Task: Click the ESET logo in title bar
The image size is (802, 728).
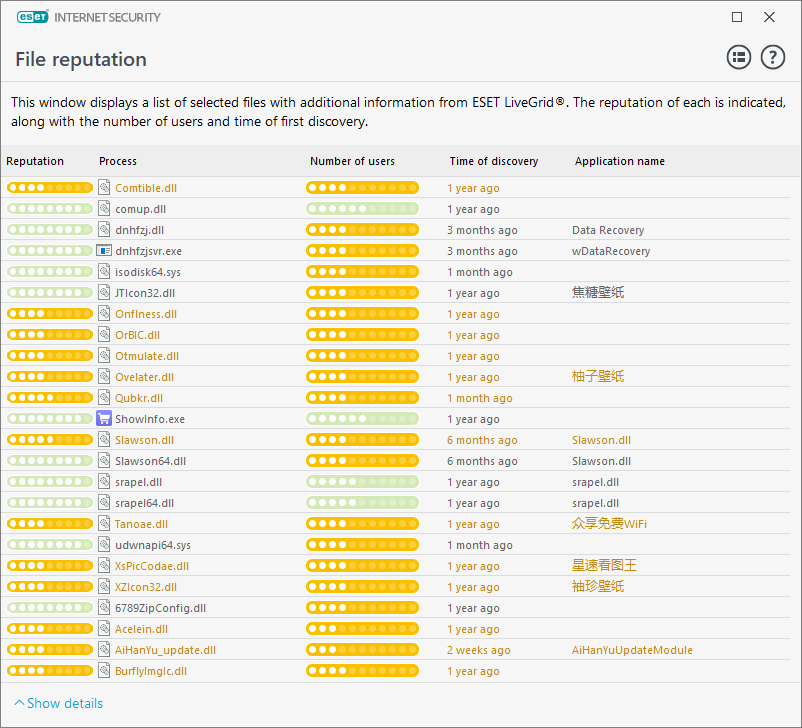Action: tap(33, 17)
